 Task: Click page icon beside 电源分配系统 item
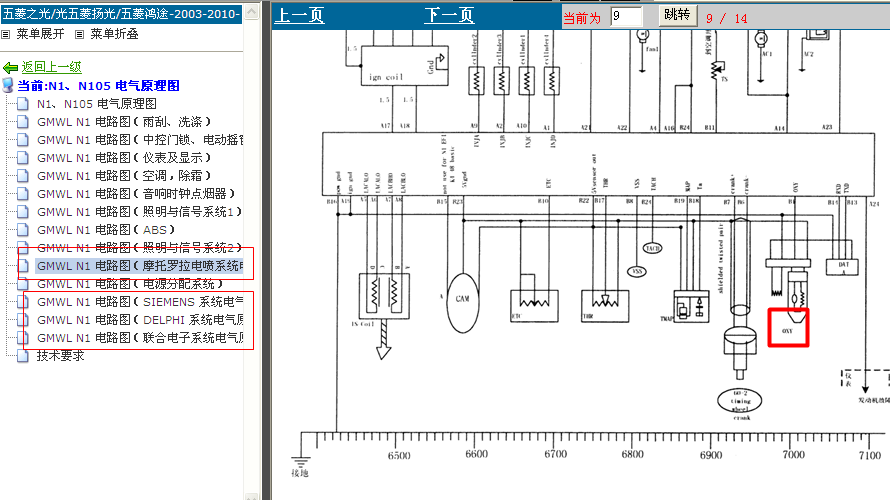(23, 284)
